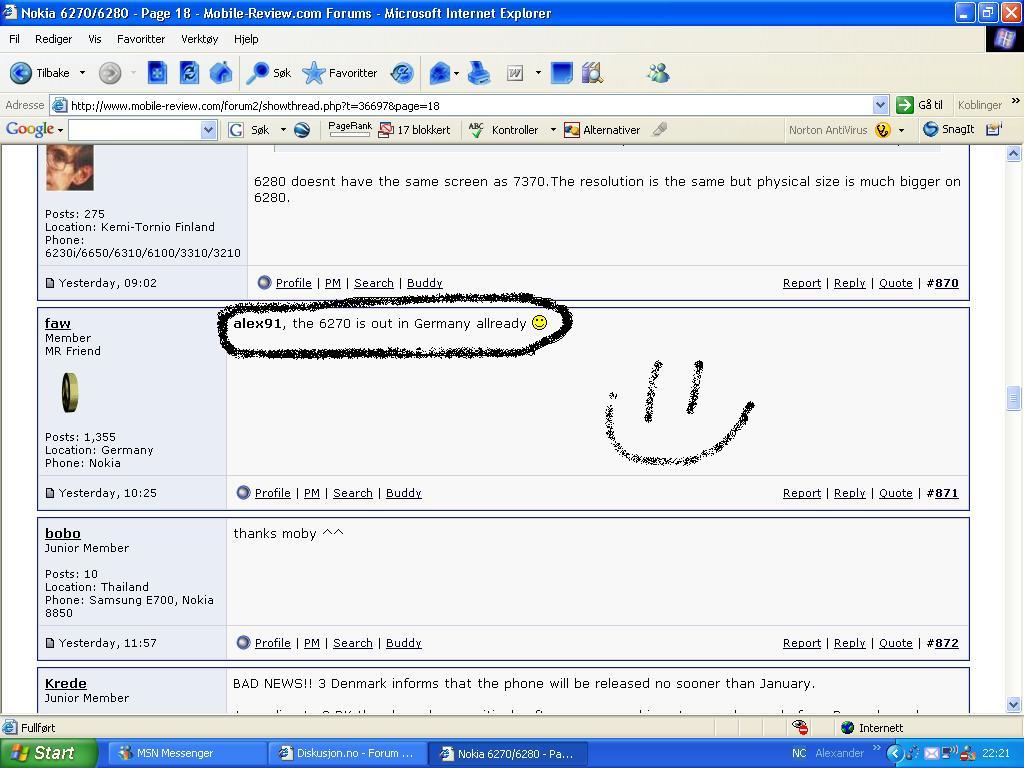
Task: Open the Vis menu
Action: [x=95, y=39]
